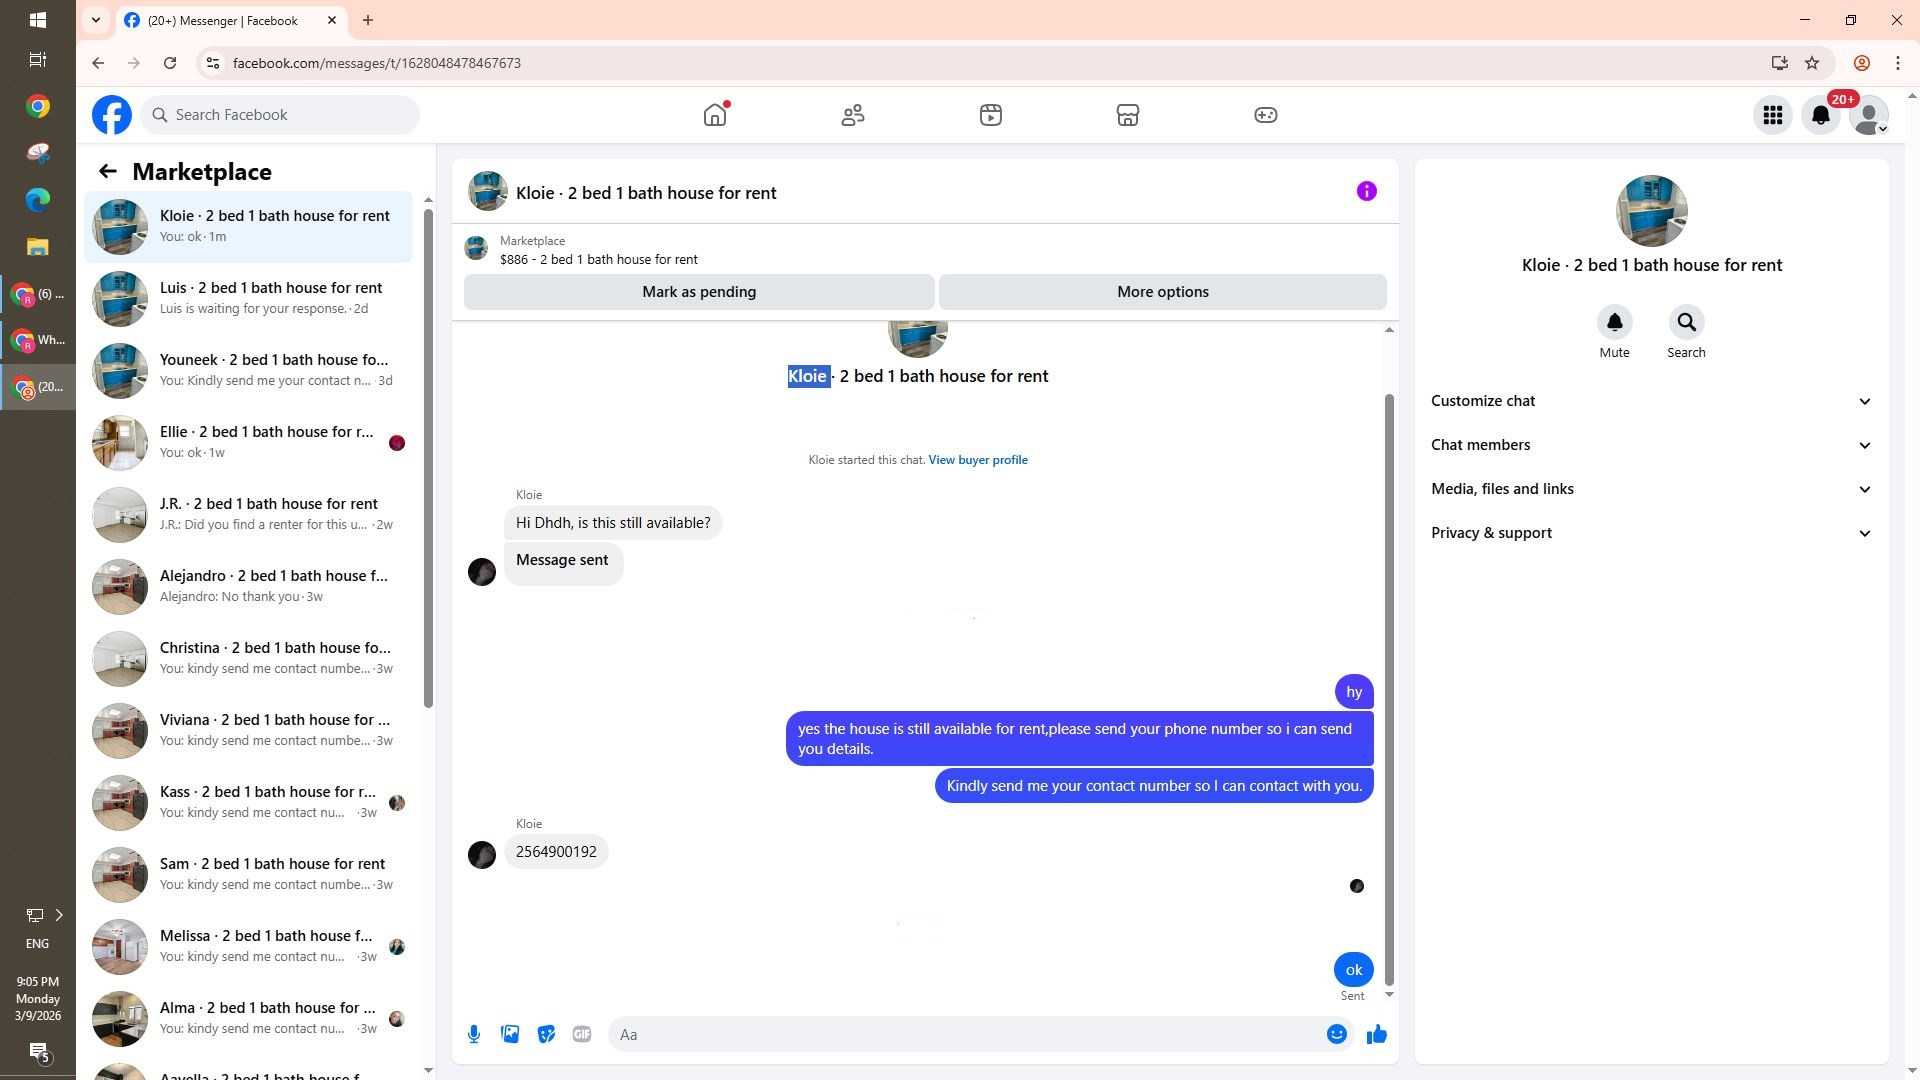Expand the Chat members section

(x=1651, y=445)
